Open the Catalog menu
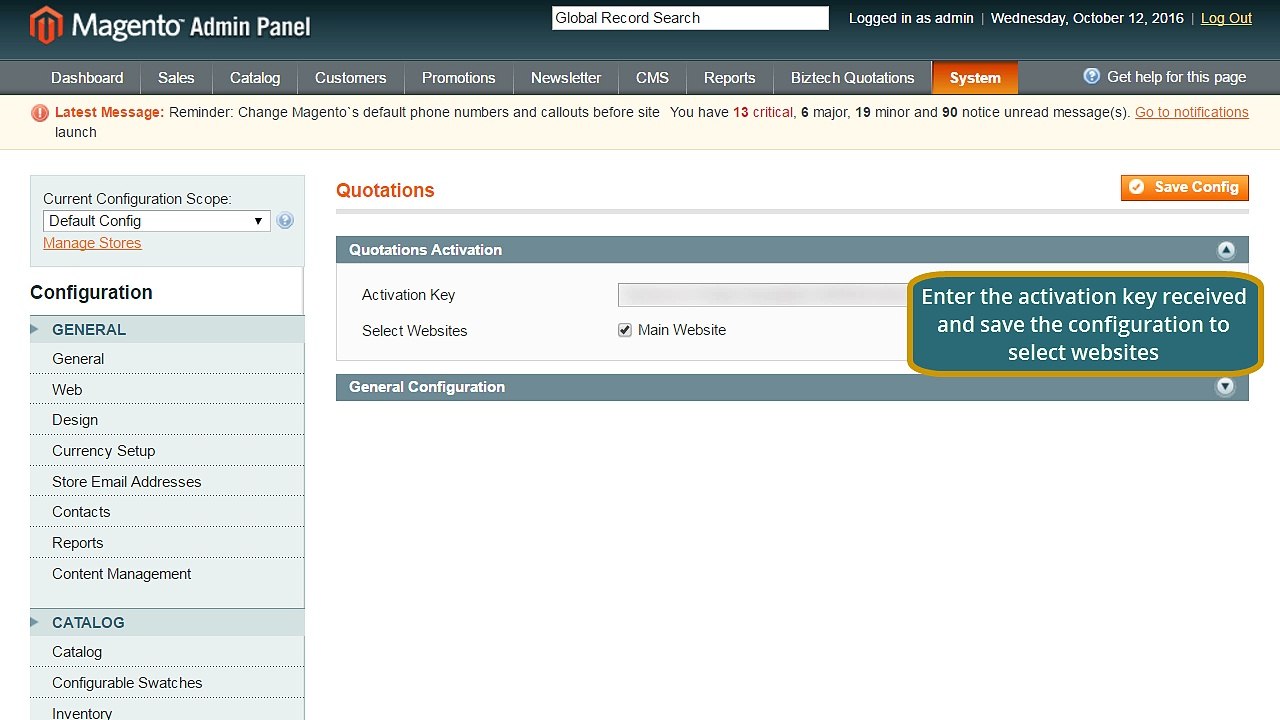Viewport: 1280px width, 720px height. [x=255, y=78]
